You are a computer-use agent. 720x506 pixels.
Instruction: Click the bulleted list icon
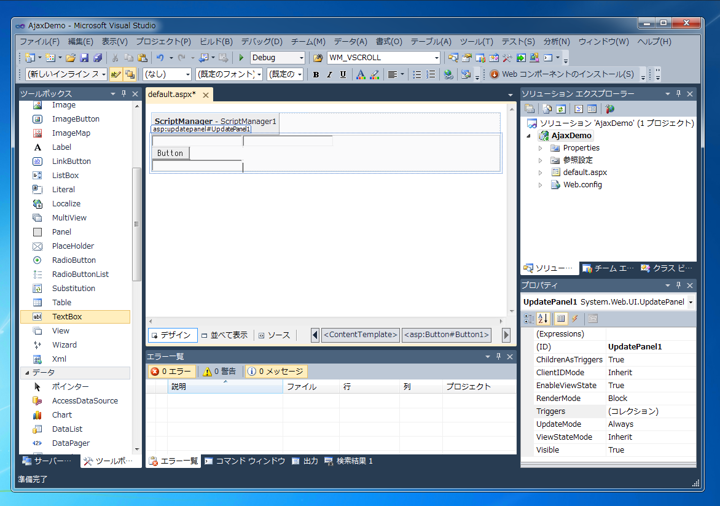[417, 74]
